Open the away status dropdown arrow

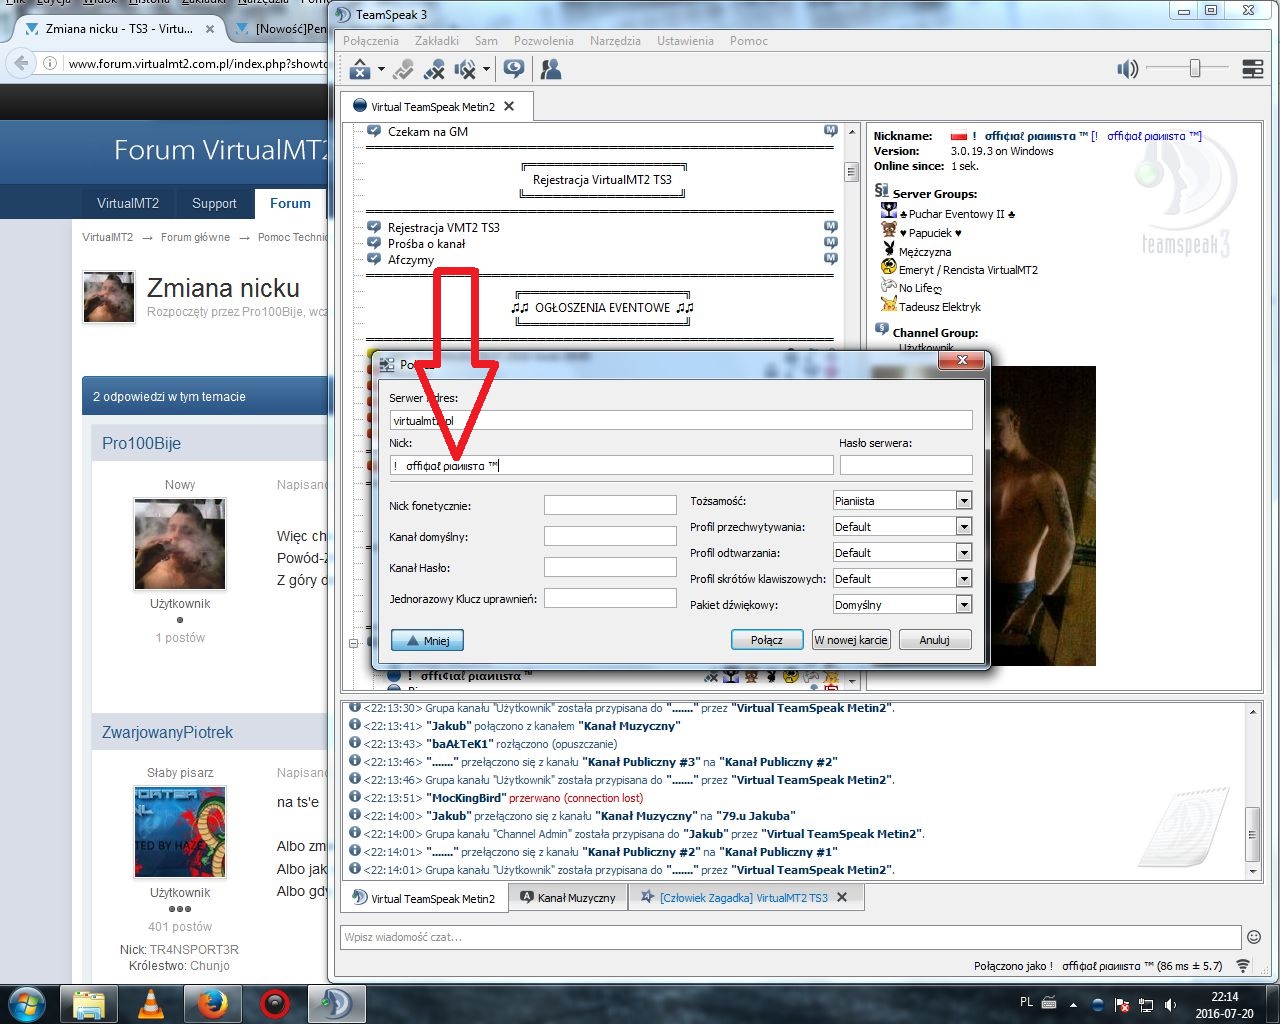click(x=381, y=69)
